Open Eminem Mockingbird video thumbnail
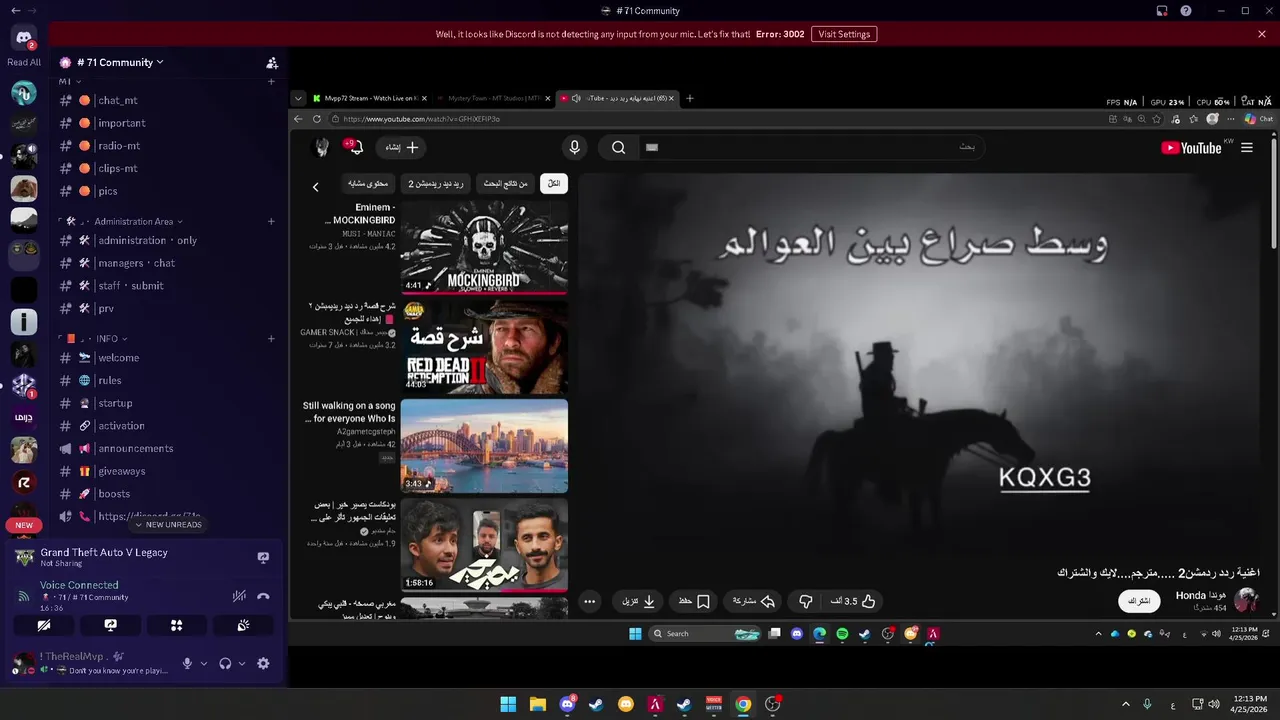Screen dimensions: 1280x720 click(x=484, y=247)
